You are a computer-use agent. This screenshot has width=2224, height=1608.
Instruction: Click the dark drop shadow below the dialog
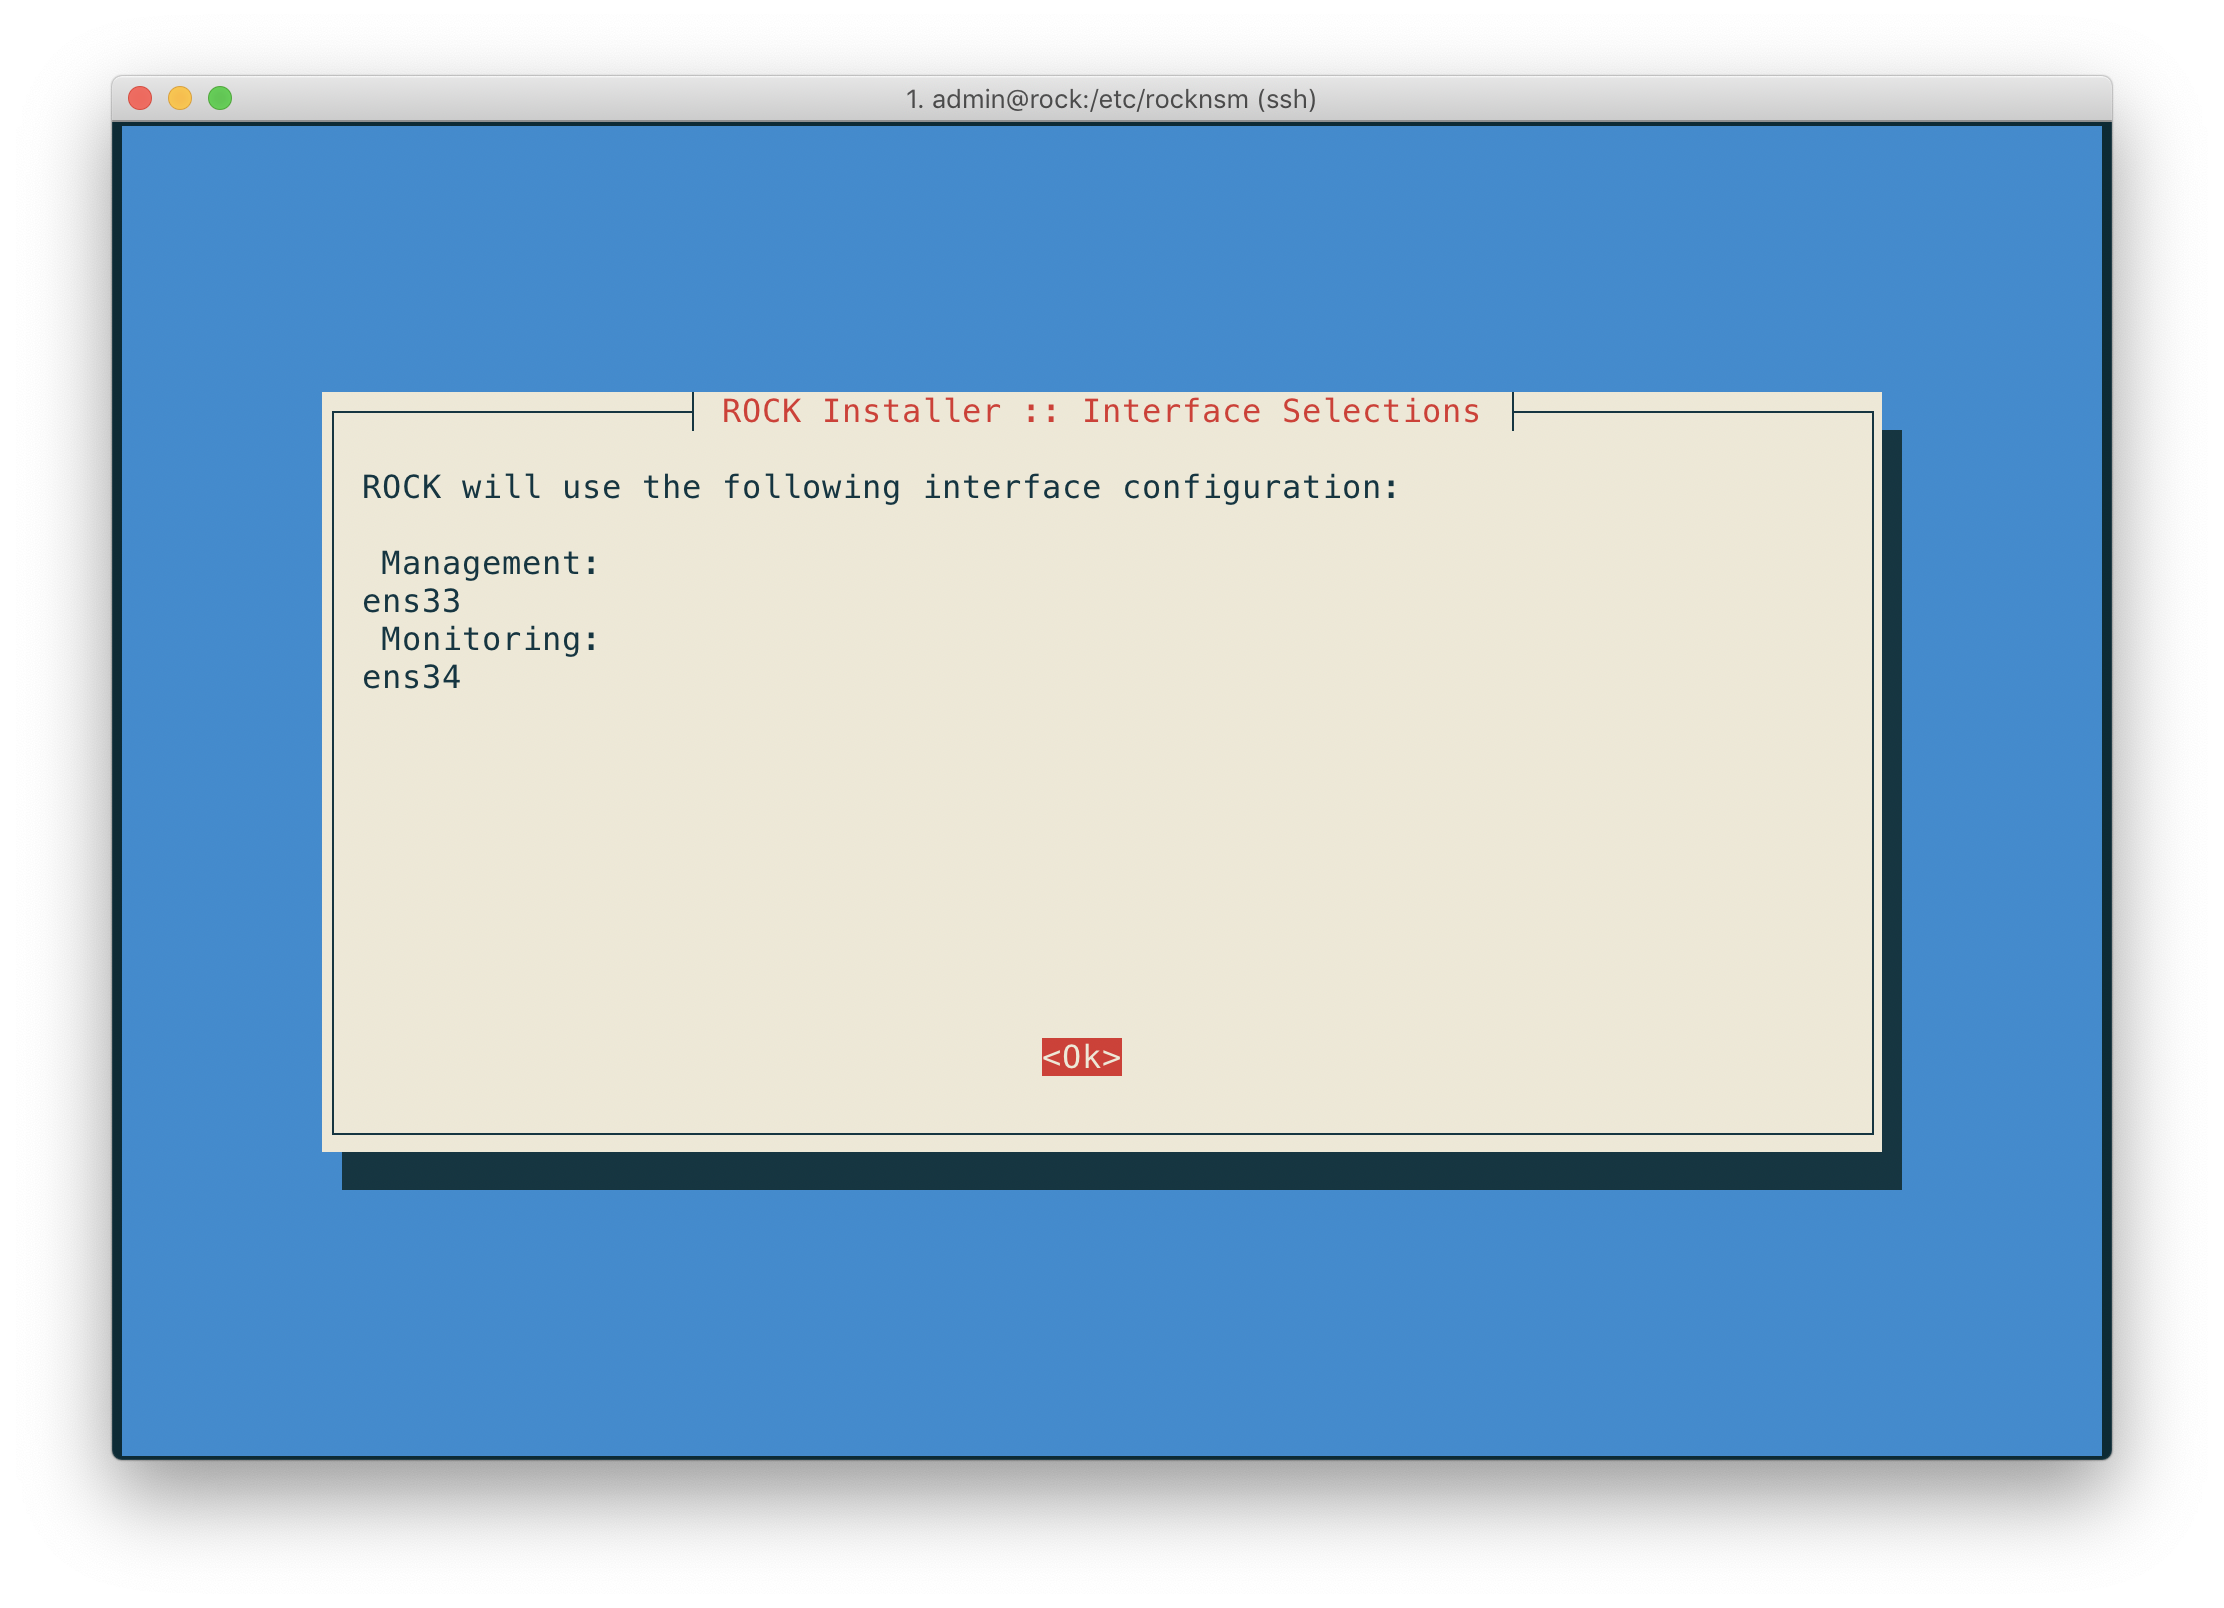coord(1120,1171)
